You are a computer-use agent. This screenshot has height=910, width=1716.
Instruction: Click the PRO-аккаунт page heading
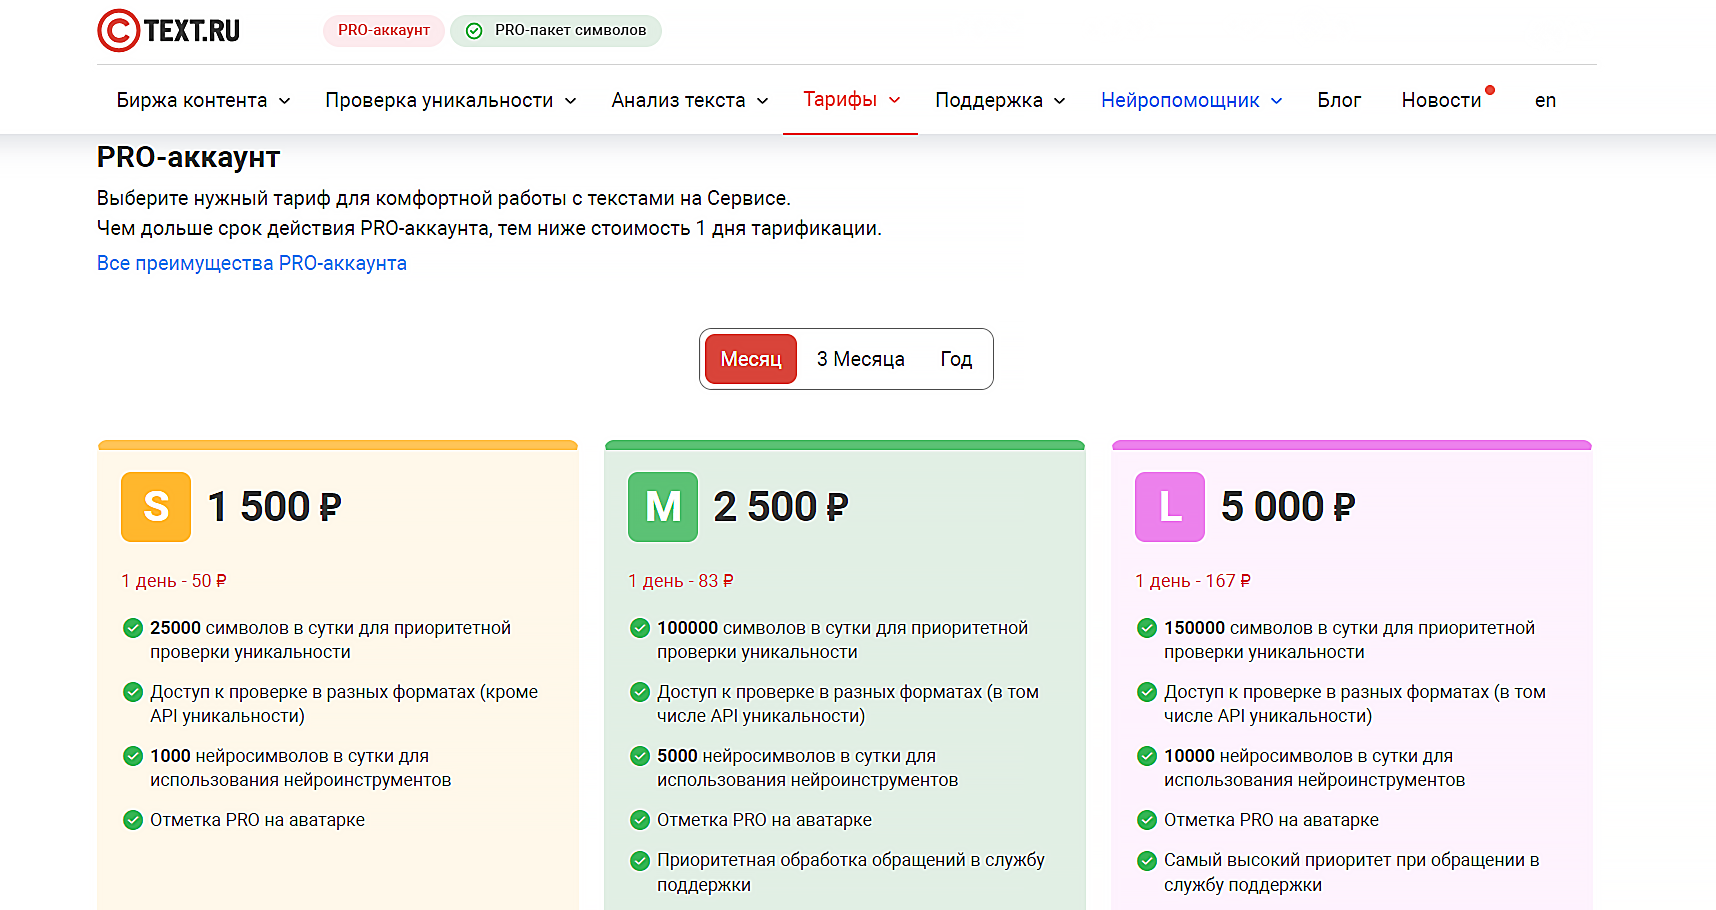click(188, 157)
